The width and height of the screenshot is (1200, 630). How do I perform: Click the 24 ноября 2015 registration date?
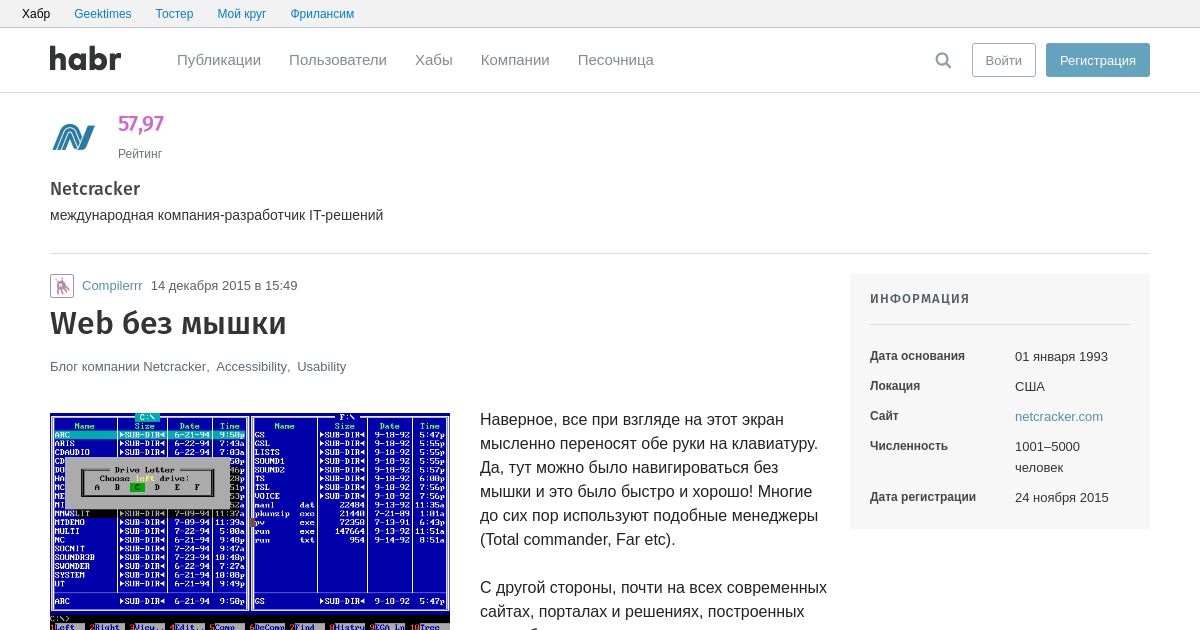pyautogui.click(x=1062, y=498)
